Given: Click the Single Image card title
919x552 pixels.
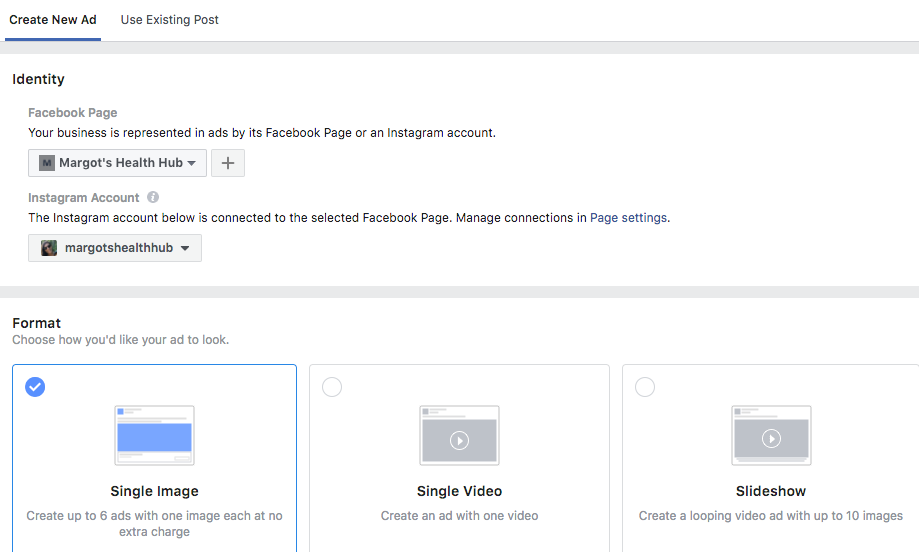Looking at the screenshot, I should pyautogui.click(x=155, y=491).
